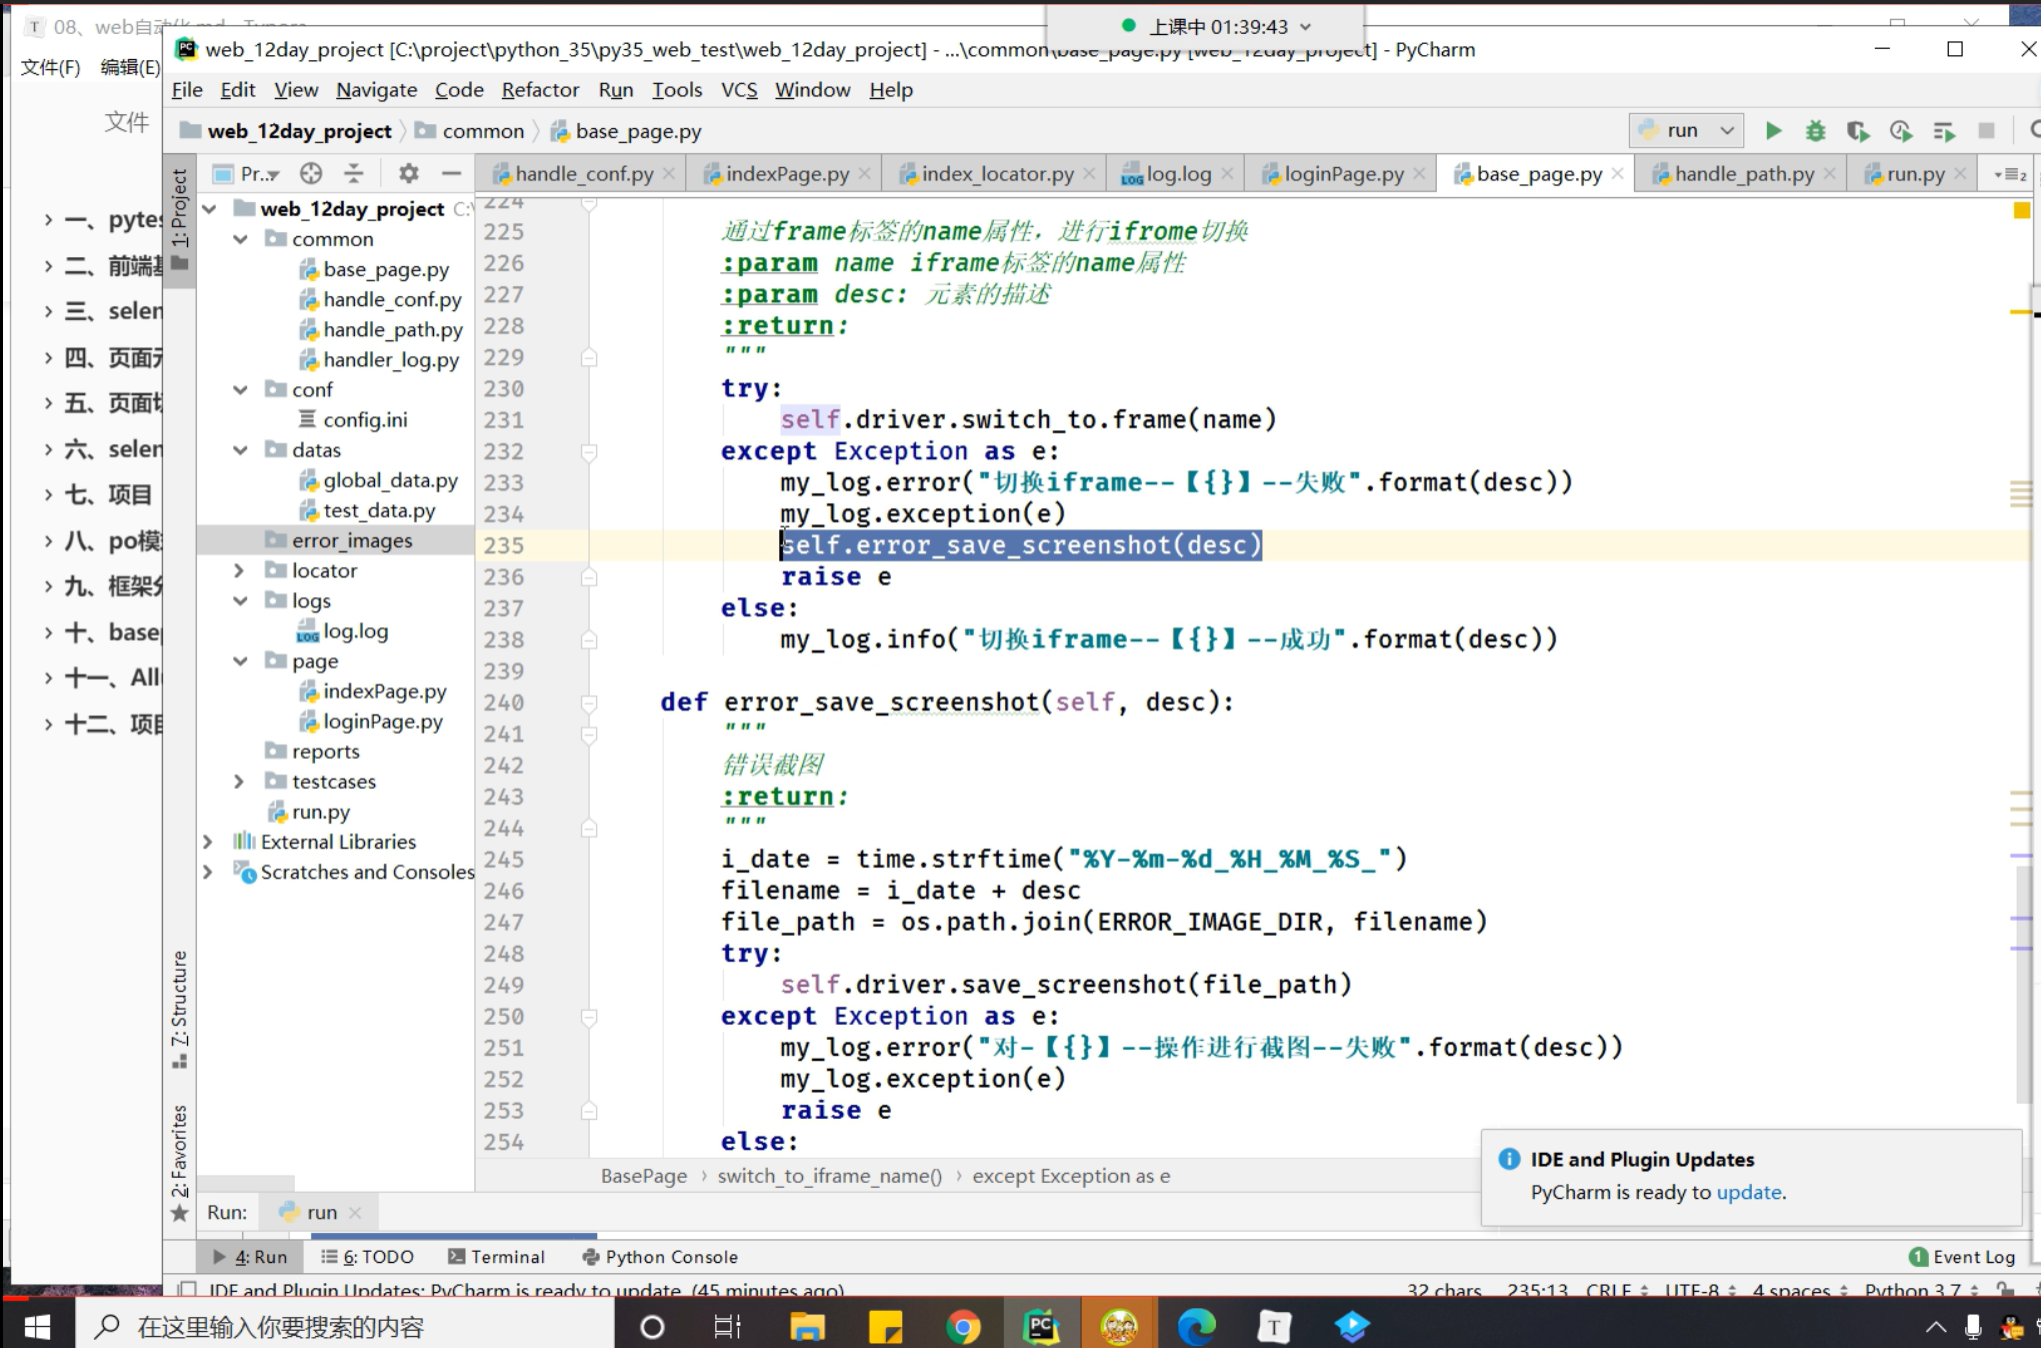Click the update link in notification
2041x1348 pixels.
coord(1748,1192)
